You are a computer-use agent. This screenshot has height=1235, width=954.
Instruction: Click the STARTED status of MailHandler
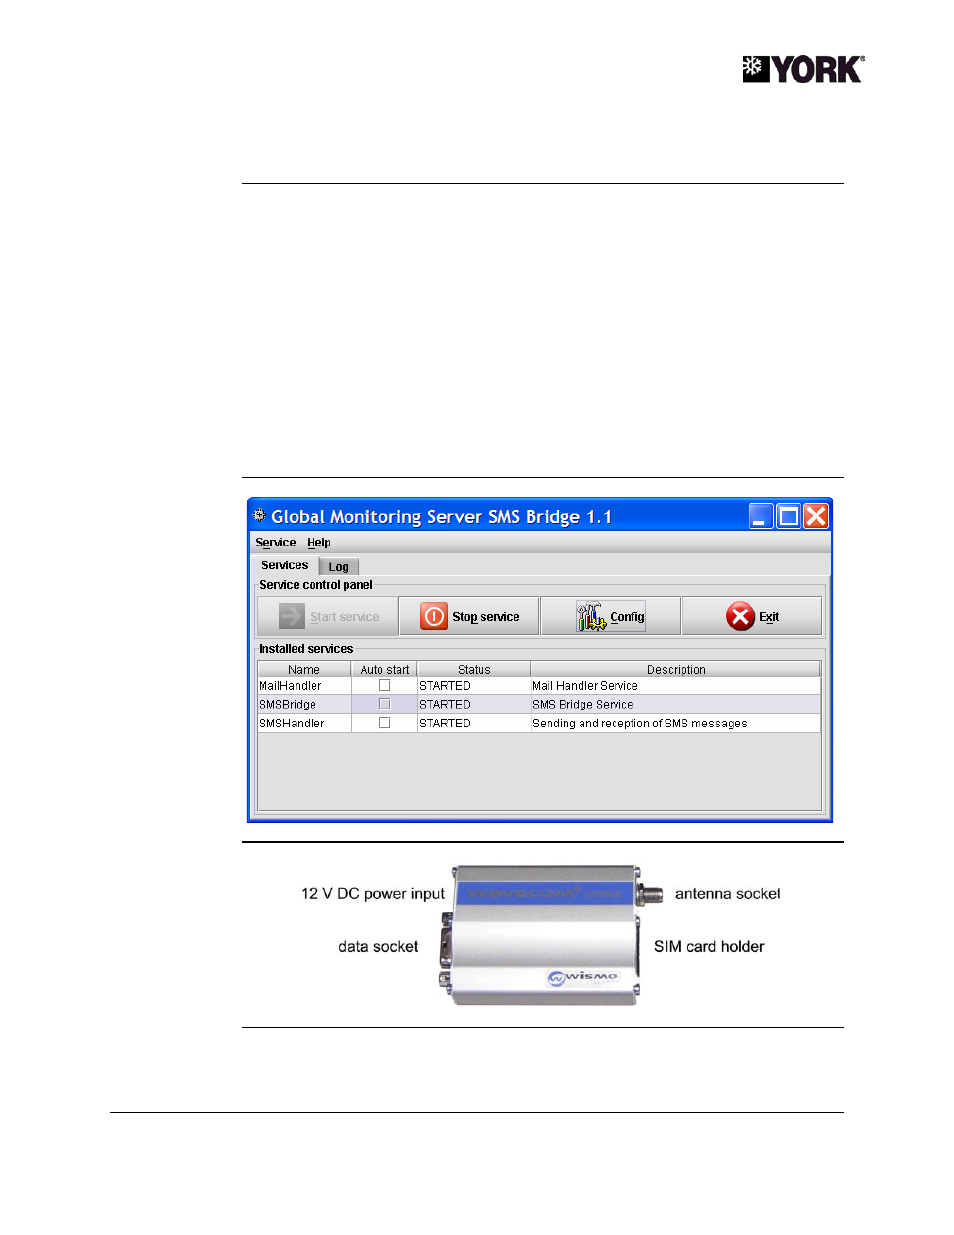click(445, 686)
